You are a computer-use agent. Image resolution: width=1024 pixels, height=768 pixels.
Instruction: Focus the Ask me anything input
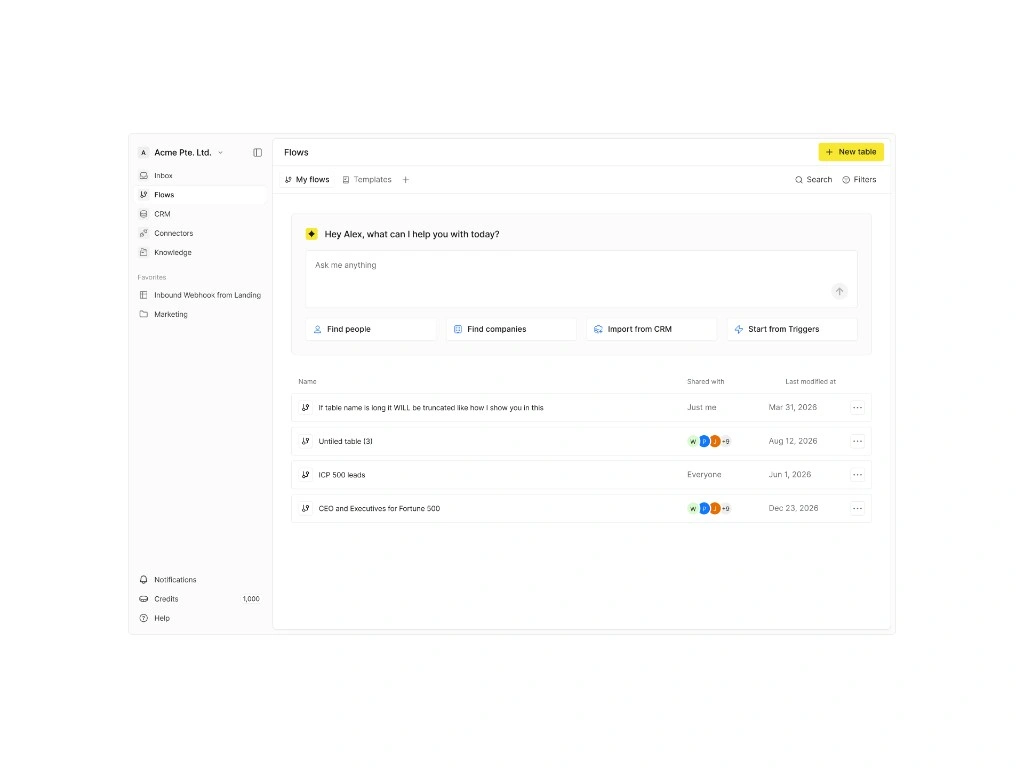point(581,279)
